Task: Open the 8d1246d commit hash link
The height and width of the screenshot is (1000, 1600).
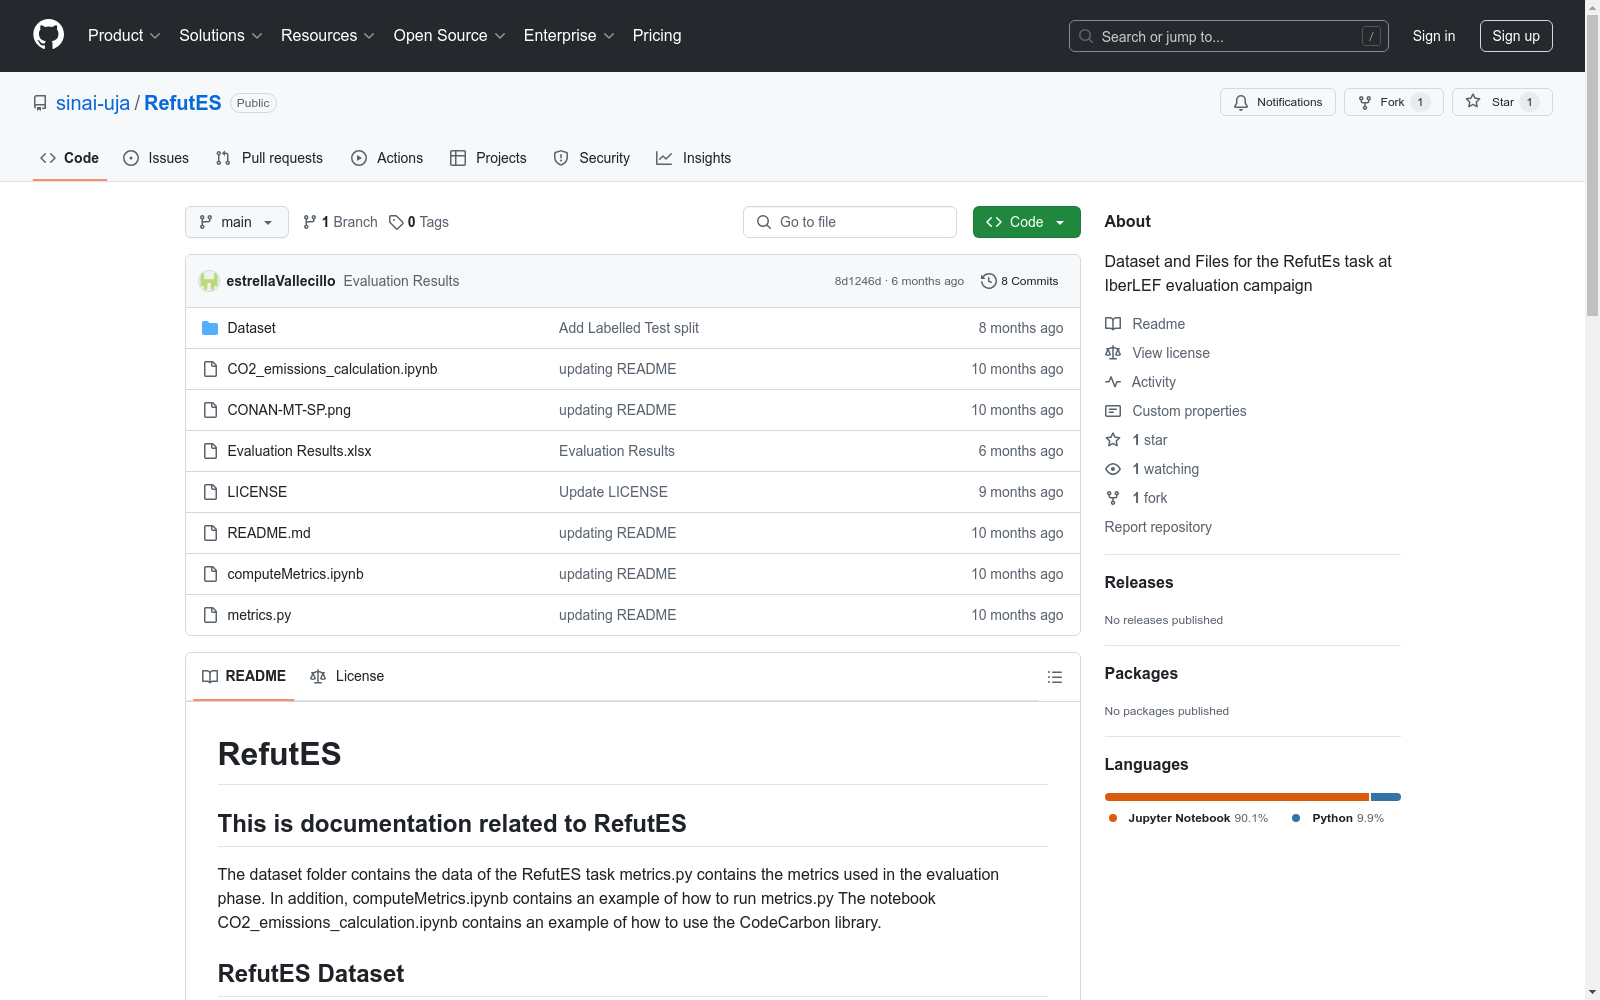Action: (x=858, y=281)
